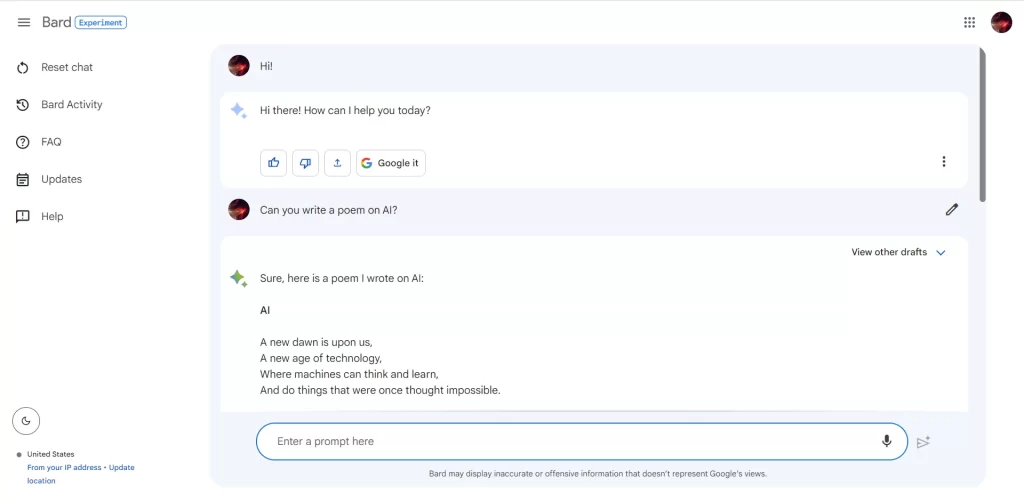Click the chat vertical scrollbar
This screenshot has height=502, width=1024.
pos(982,124)
